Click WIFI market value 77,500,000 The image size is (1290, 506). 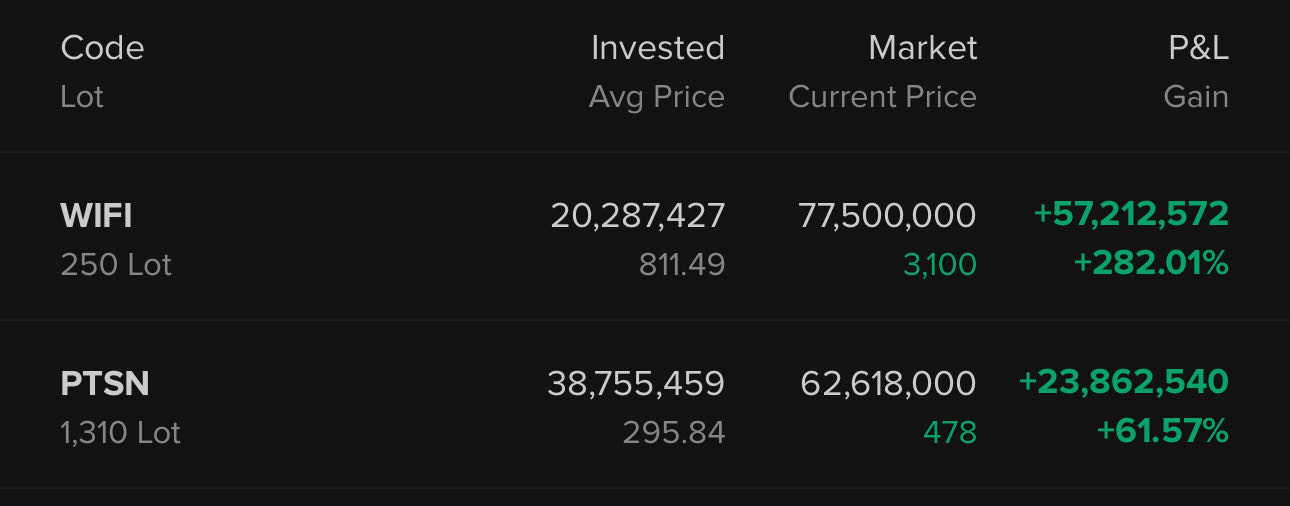click(887, 215)
